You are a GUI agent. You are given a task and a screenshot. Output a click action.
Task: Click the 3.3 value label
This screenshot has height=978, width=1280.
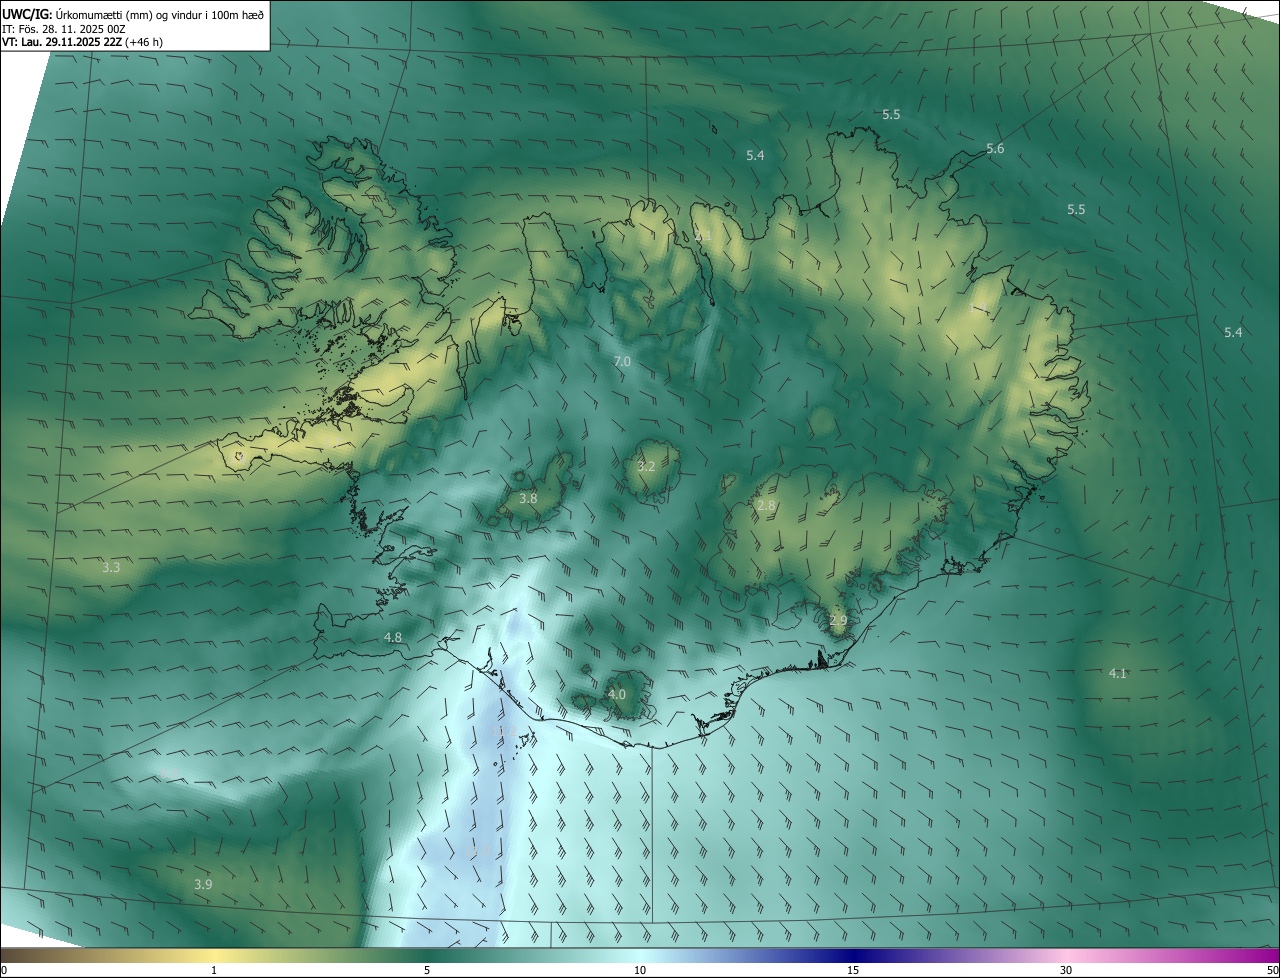coord(111,567)
